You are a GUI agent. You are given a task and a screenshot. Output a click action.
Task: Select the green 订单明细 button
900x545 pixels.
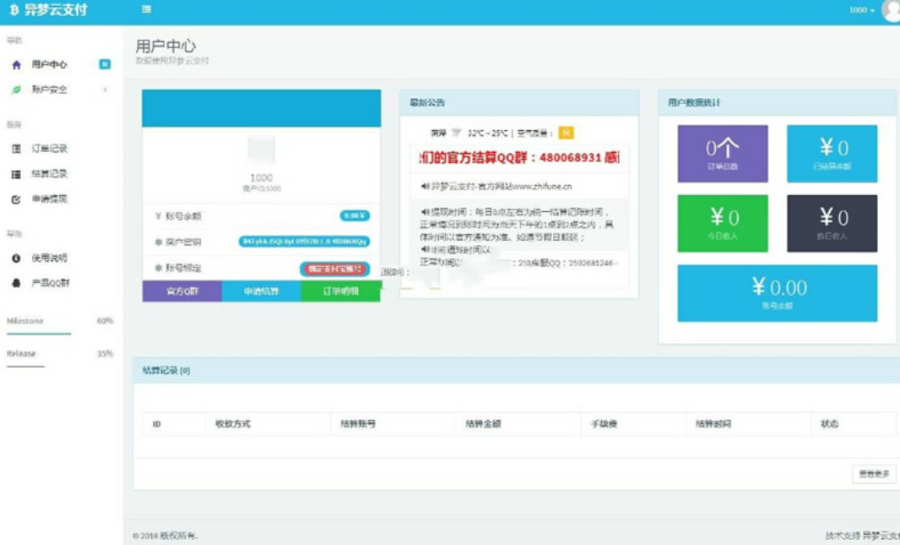tap(340, 291)
